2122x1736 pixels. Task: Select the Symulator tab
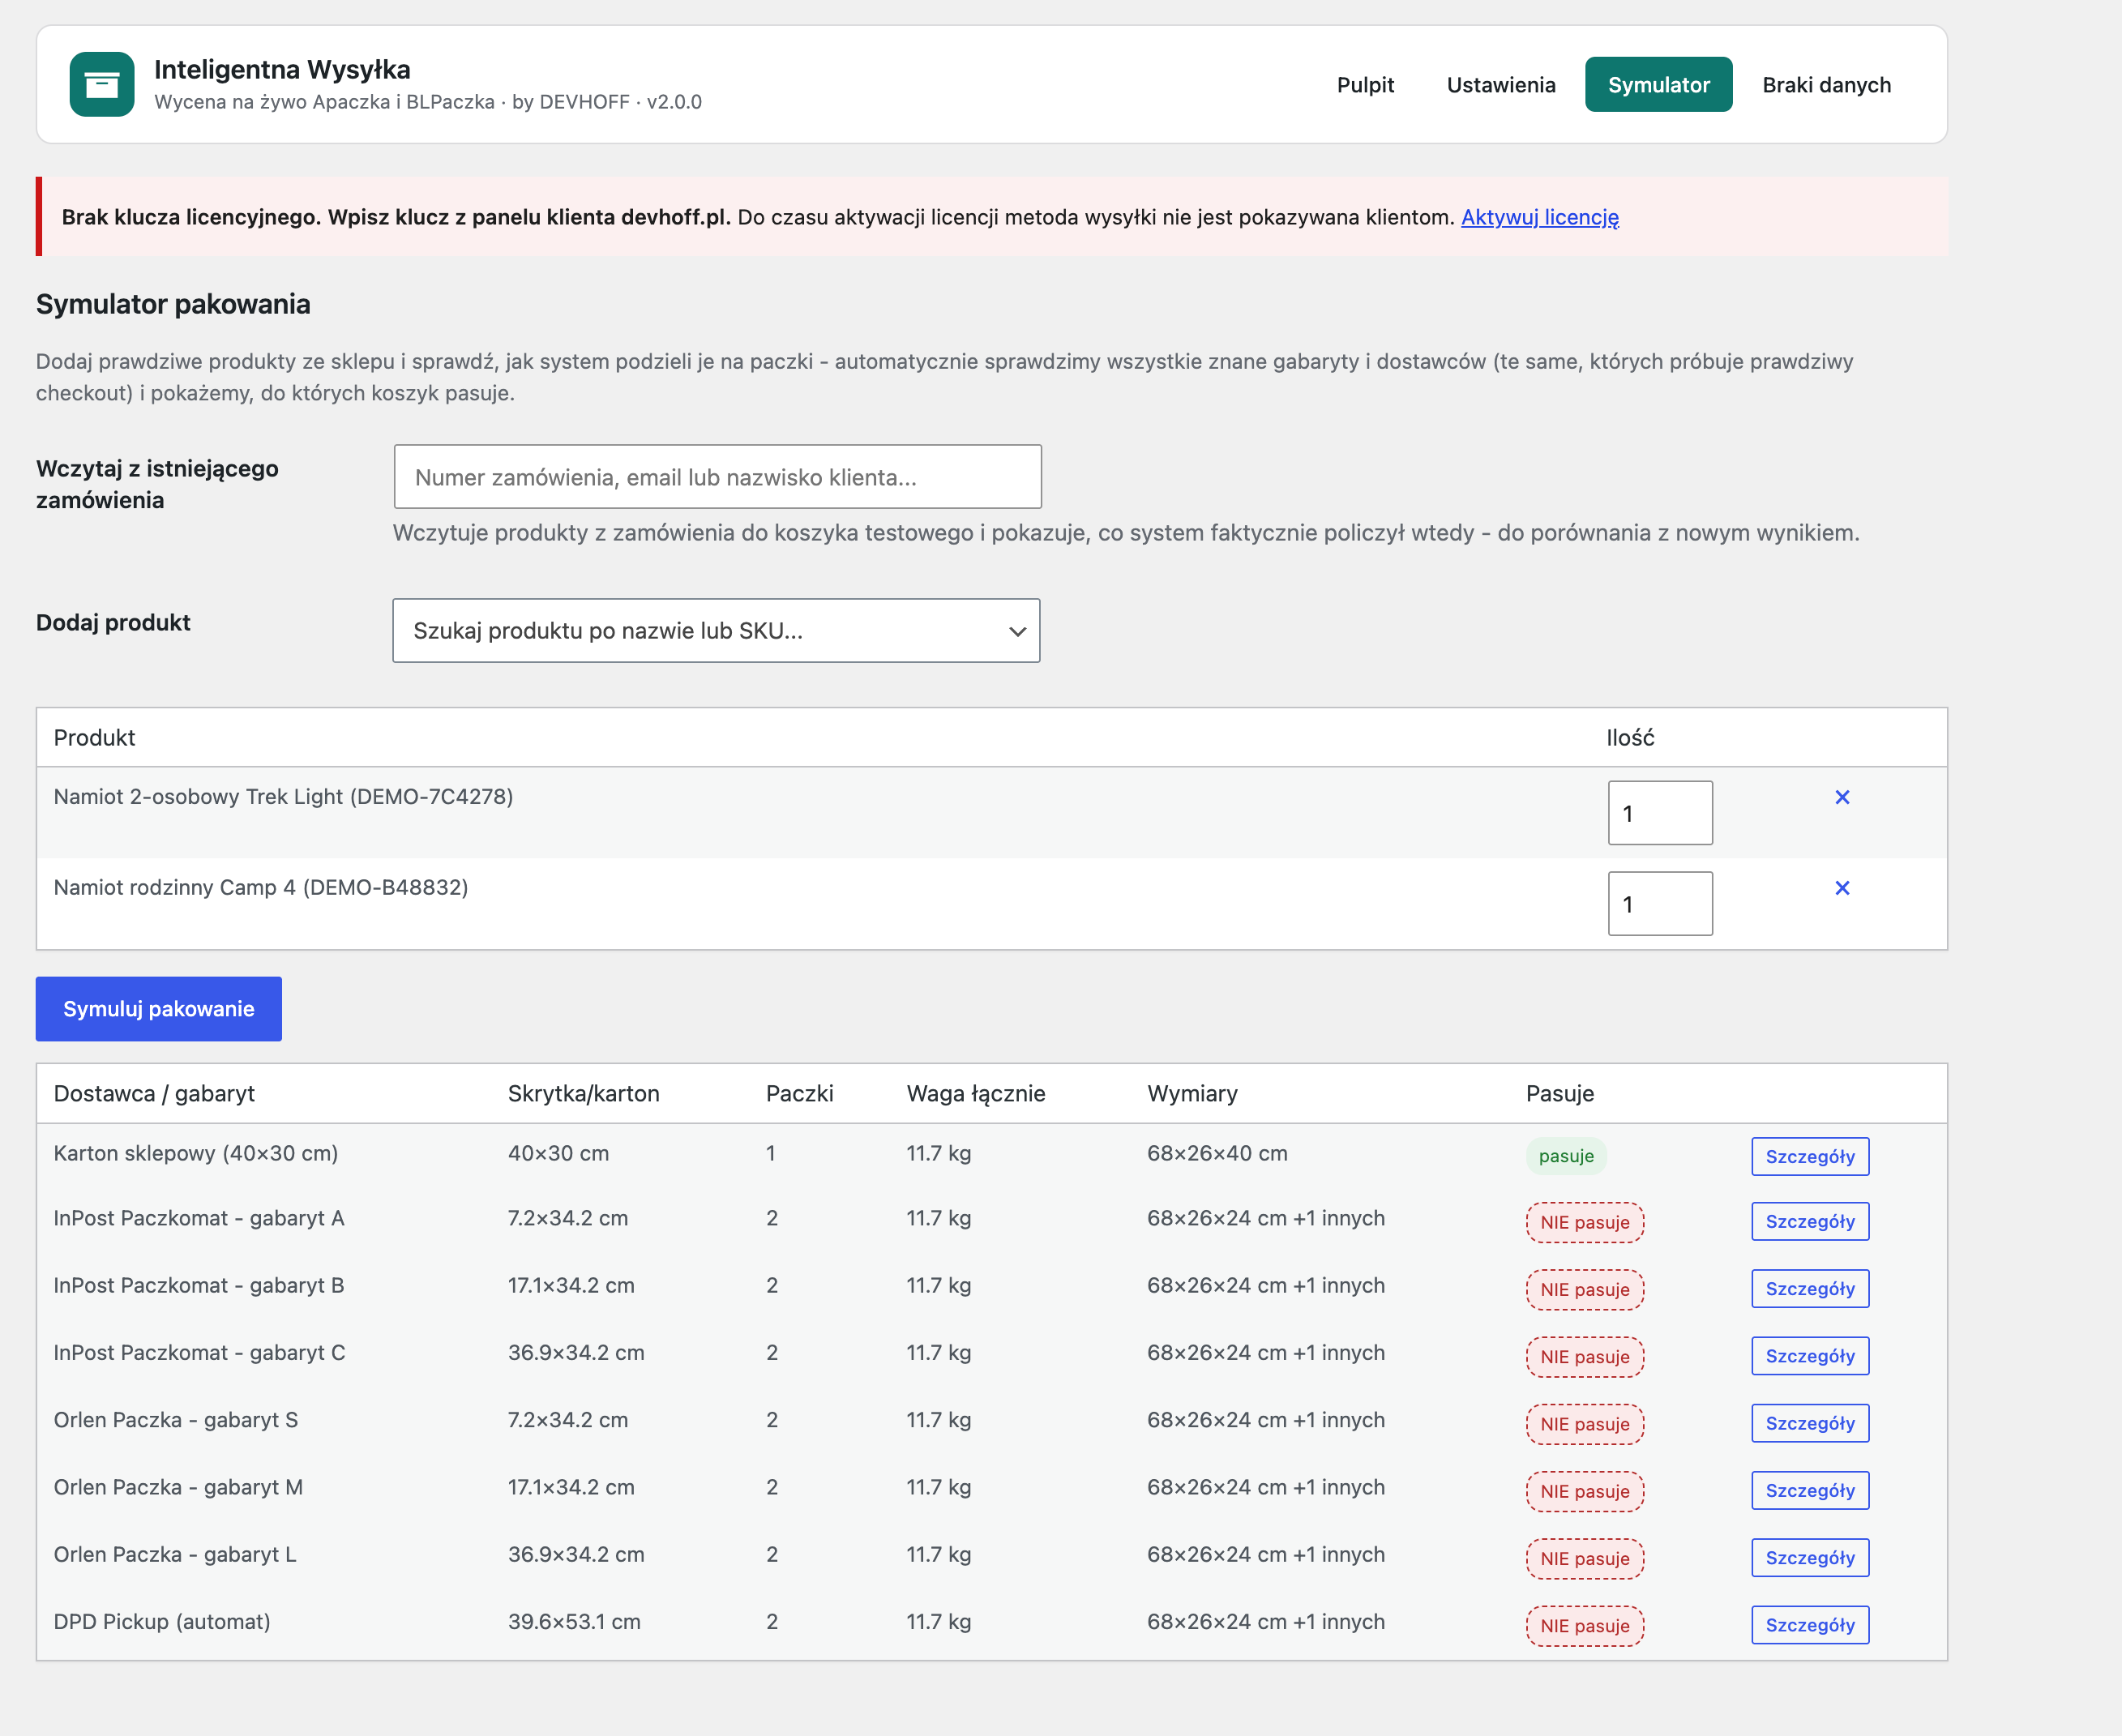click(1658, 85)
